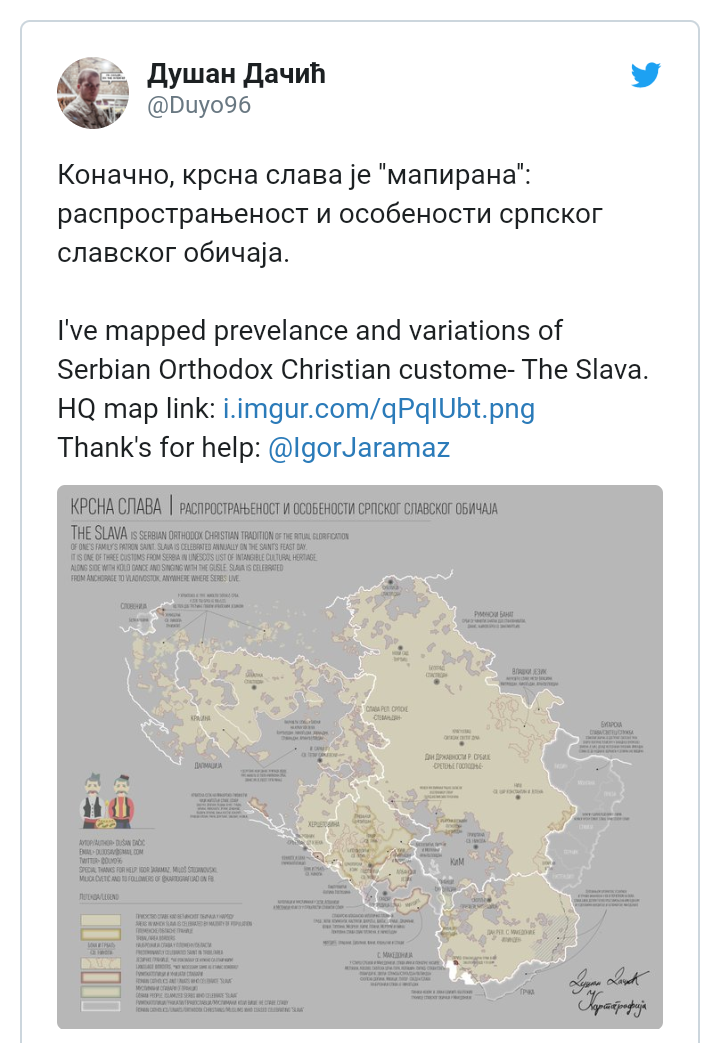Click the green-bordered legend swatch for Gorani people
Screen dimensions: 720x1043
pos(100,992)
